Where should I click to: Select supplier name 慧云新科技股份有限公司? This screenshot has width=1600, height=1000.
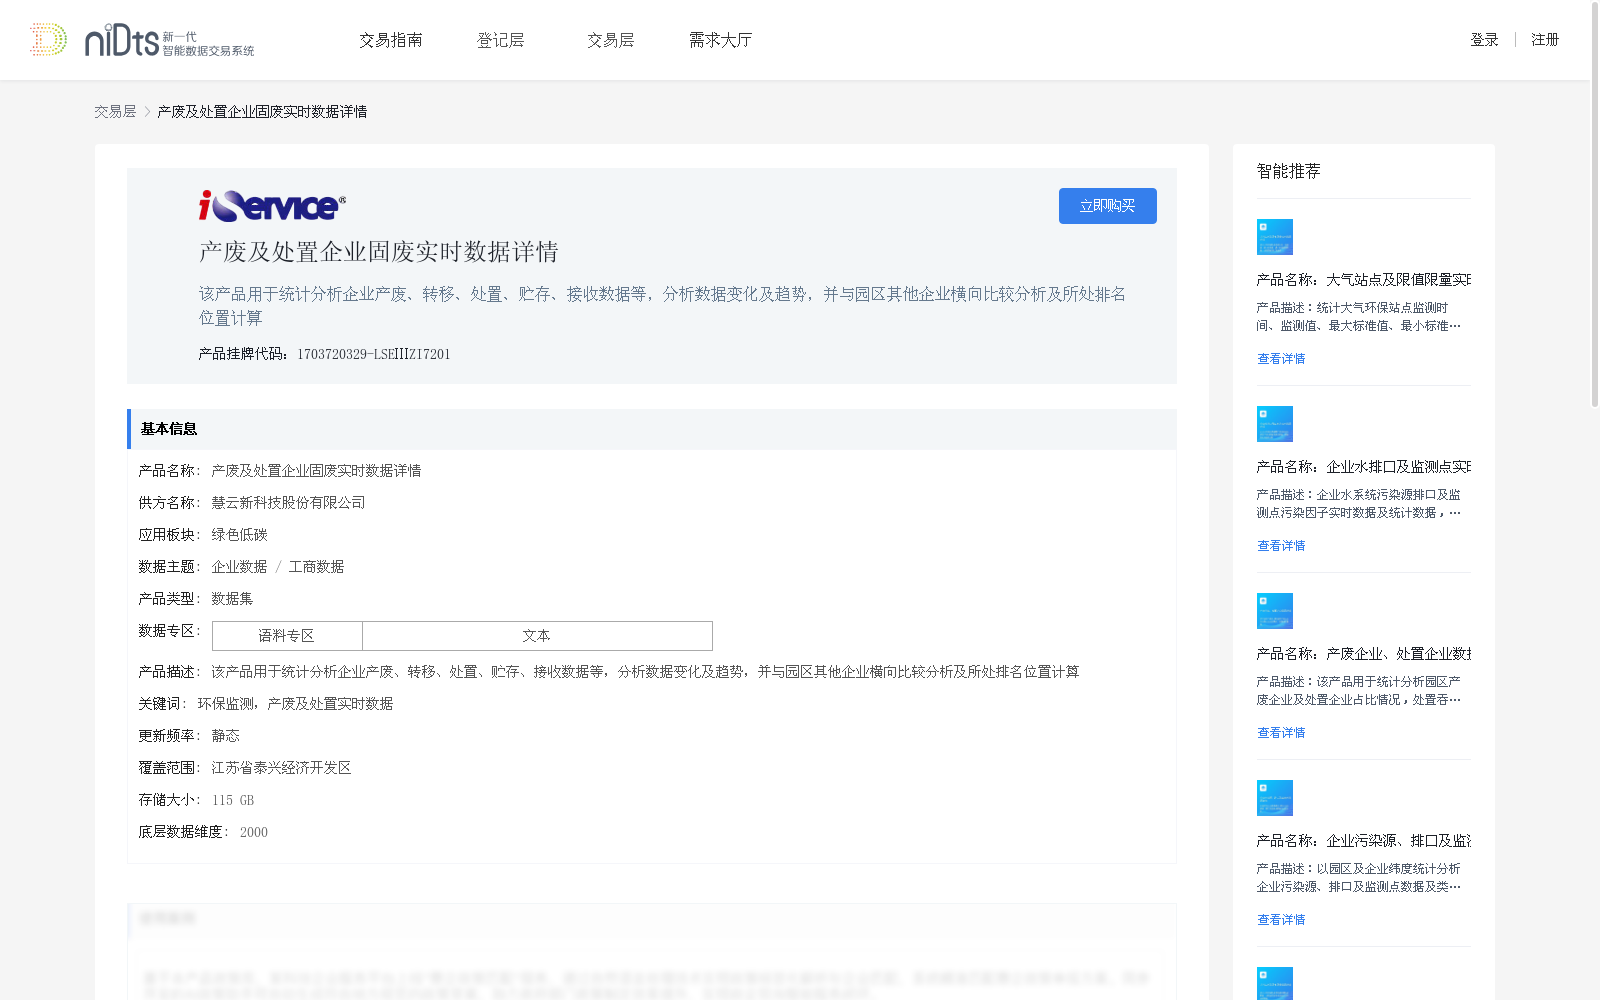click(288, 503)
